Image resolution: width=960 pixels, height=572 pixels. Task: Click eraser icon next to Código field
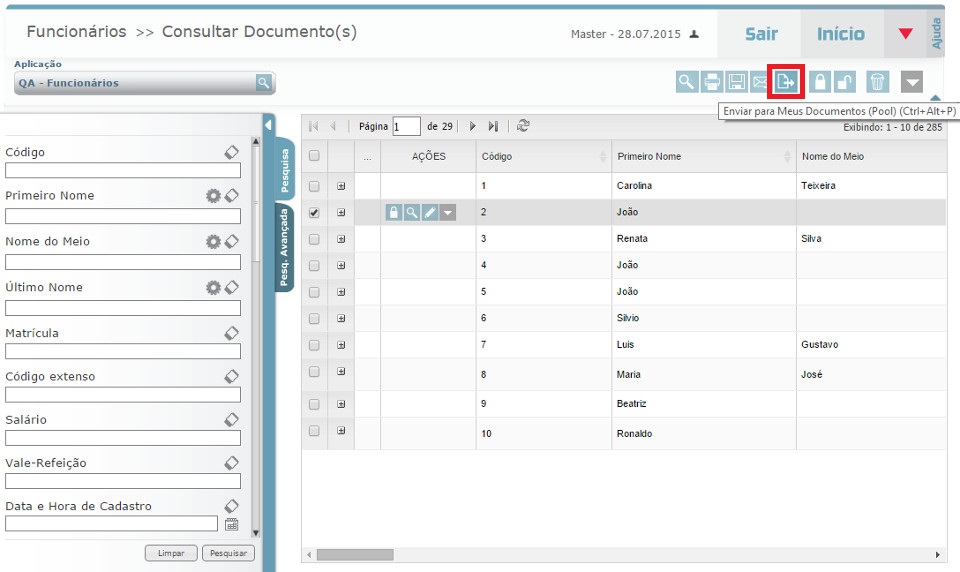pyautogui.click(x=231, y=152)
